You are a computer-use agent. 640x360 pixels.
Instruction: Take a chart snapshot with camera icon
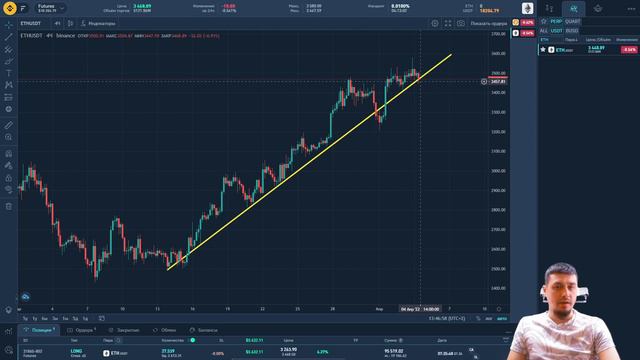[x=461, y=24]
